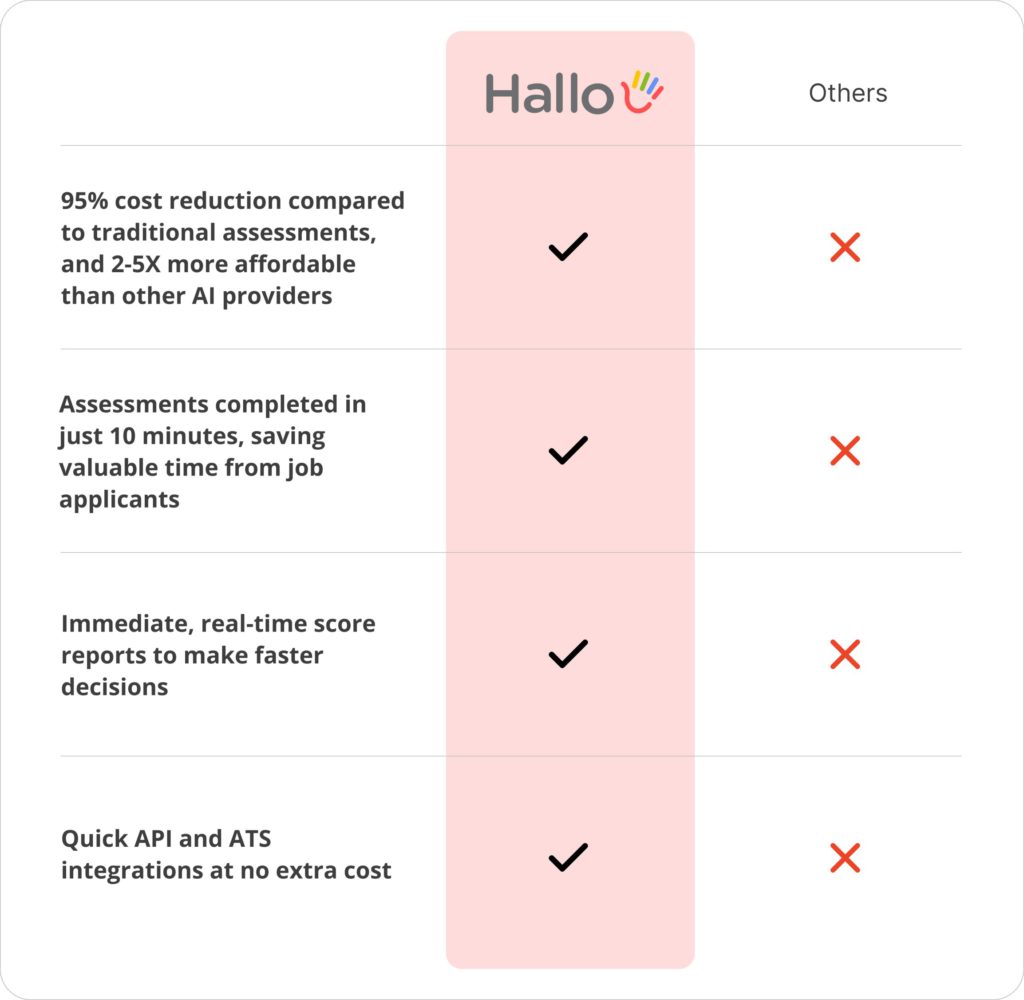Click the black checkmark for 95% cost reduction
The image size is (1024, 1000).
point(568,247)
